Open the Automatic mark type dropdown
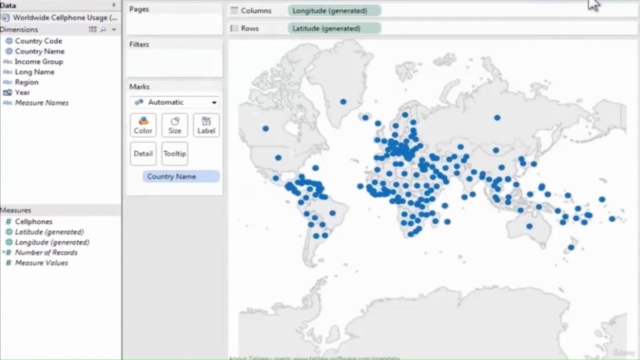The image size is (640, 360). click(x=175, y=102)
